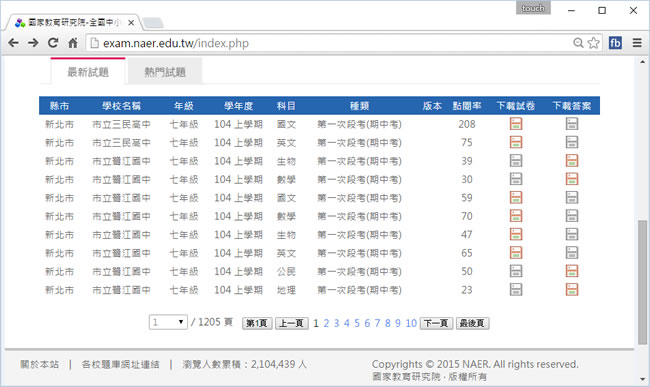The image size is (650, 387).
Task: Open the Chrome hamburger menu
Action: coord(637,43)
